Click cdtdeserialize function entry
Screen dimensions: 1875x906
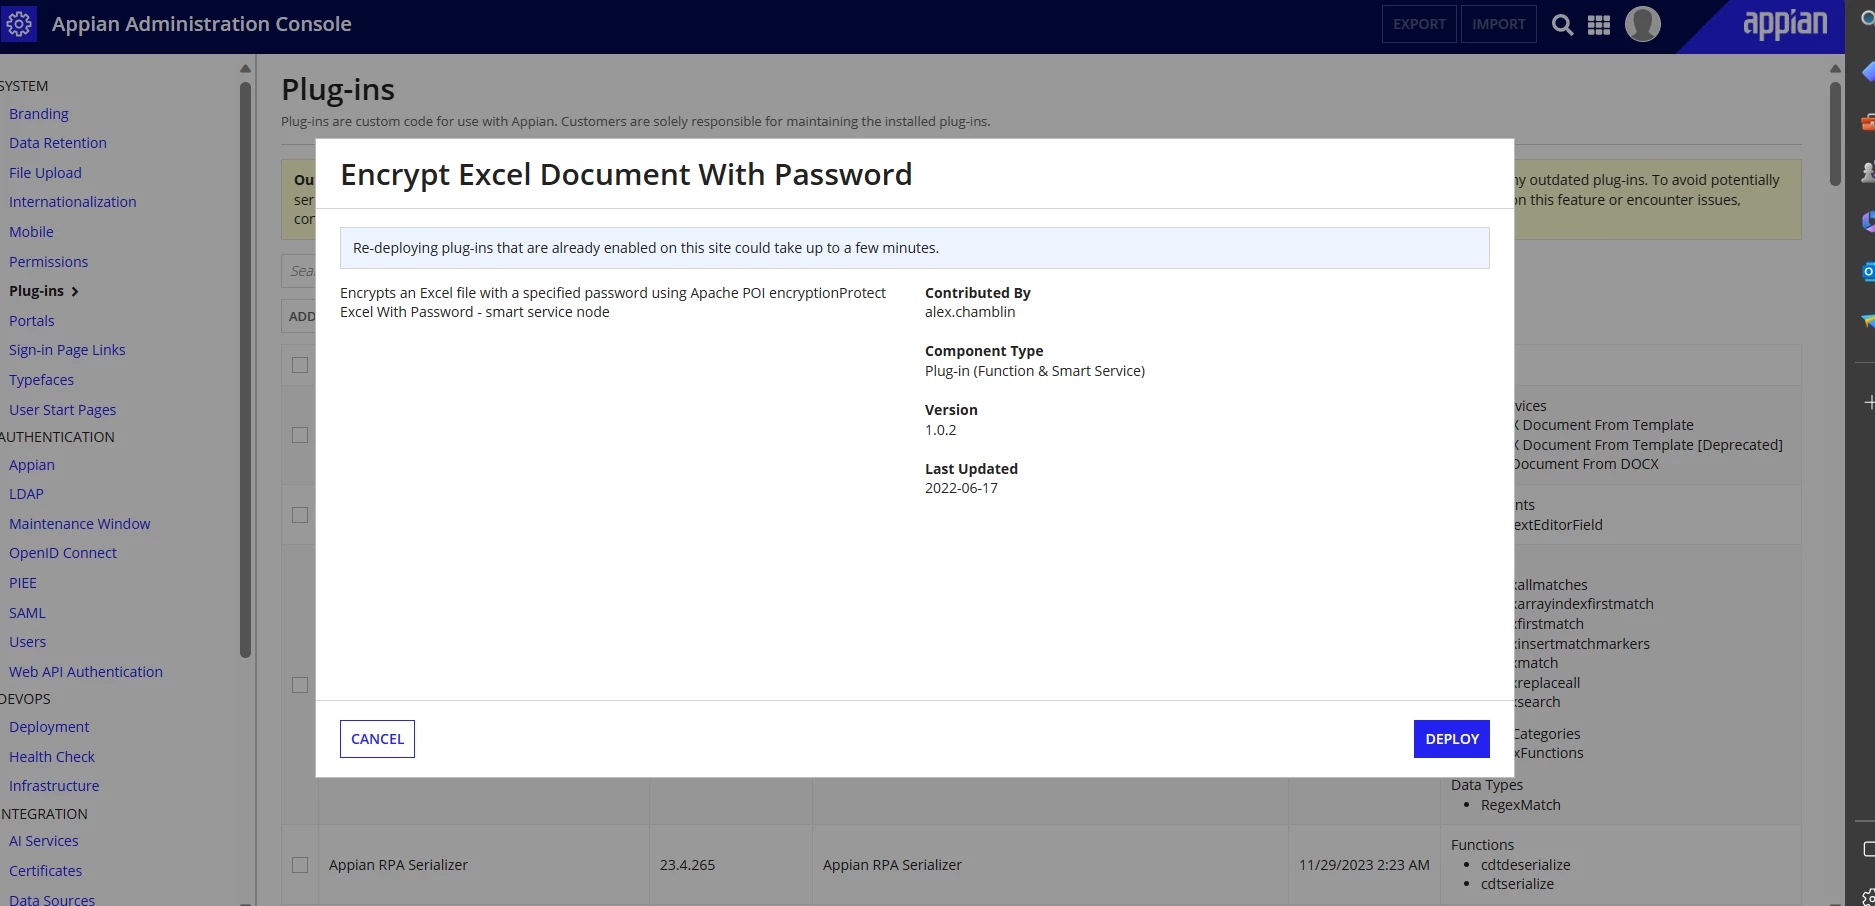point(1526,865)
